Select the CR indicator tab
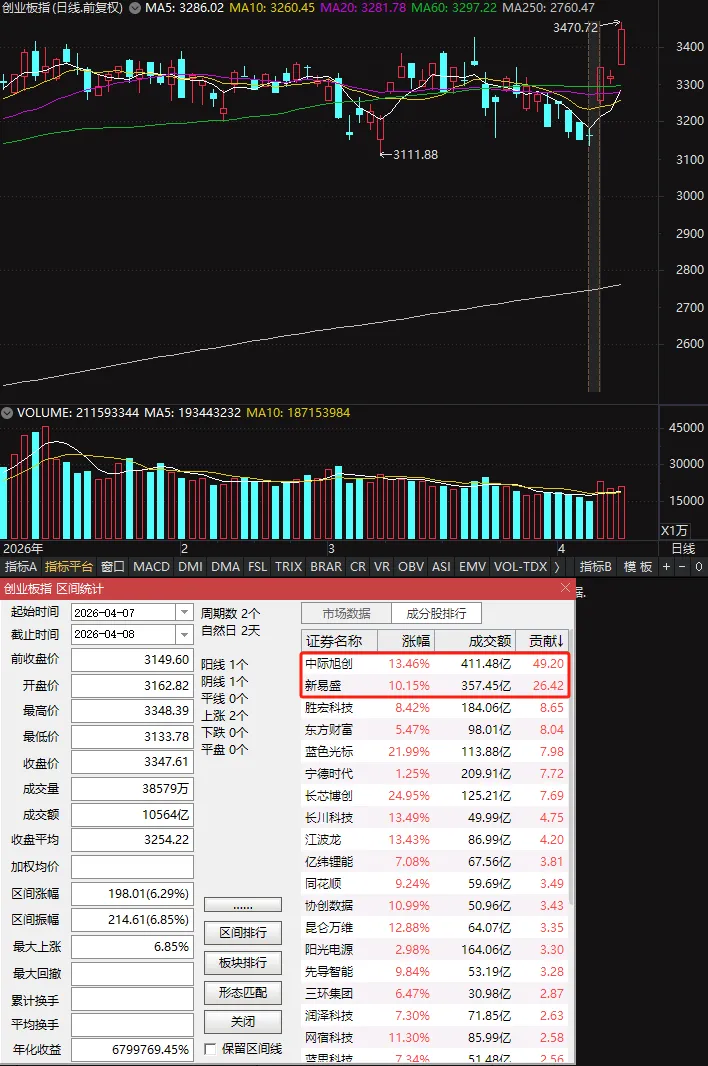This screenshot has width=708, height=1066. tap(358, 566)
